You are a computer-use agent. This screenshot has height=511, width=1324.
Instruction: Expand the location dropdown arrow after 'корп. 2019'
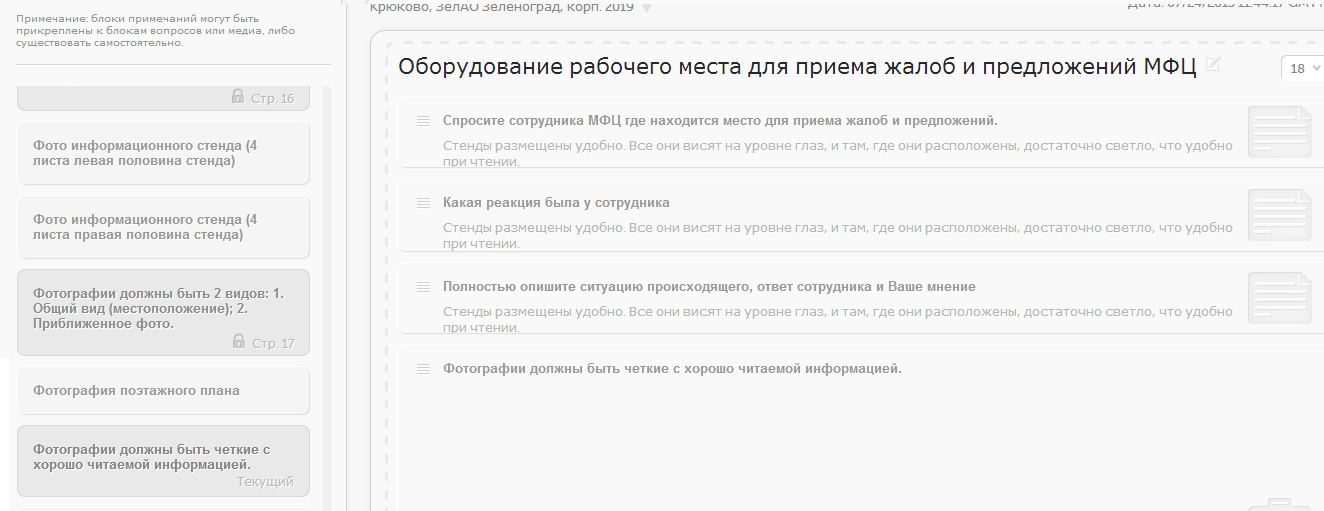coord(646,9)
